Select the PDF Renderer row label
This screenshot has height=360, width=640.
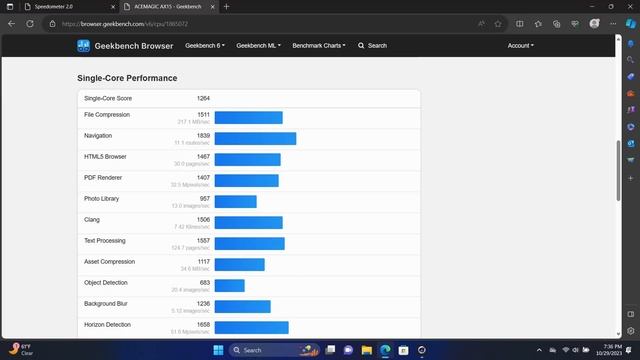pyautogui.click(x=103, y=178)
